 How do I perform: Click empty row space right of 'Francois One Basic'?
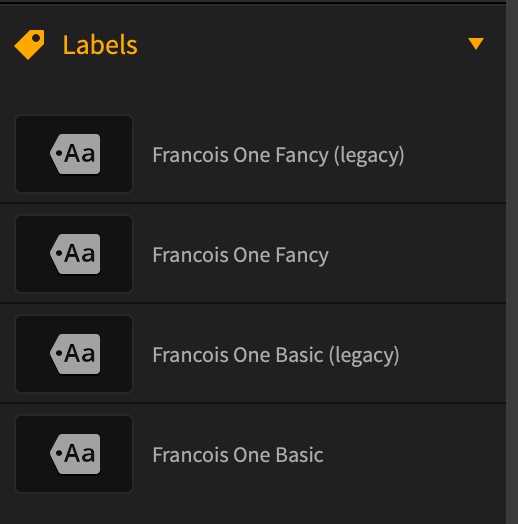414,454
